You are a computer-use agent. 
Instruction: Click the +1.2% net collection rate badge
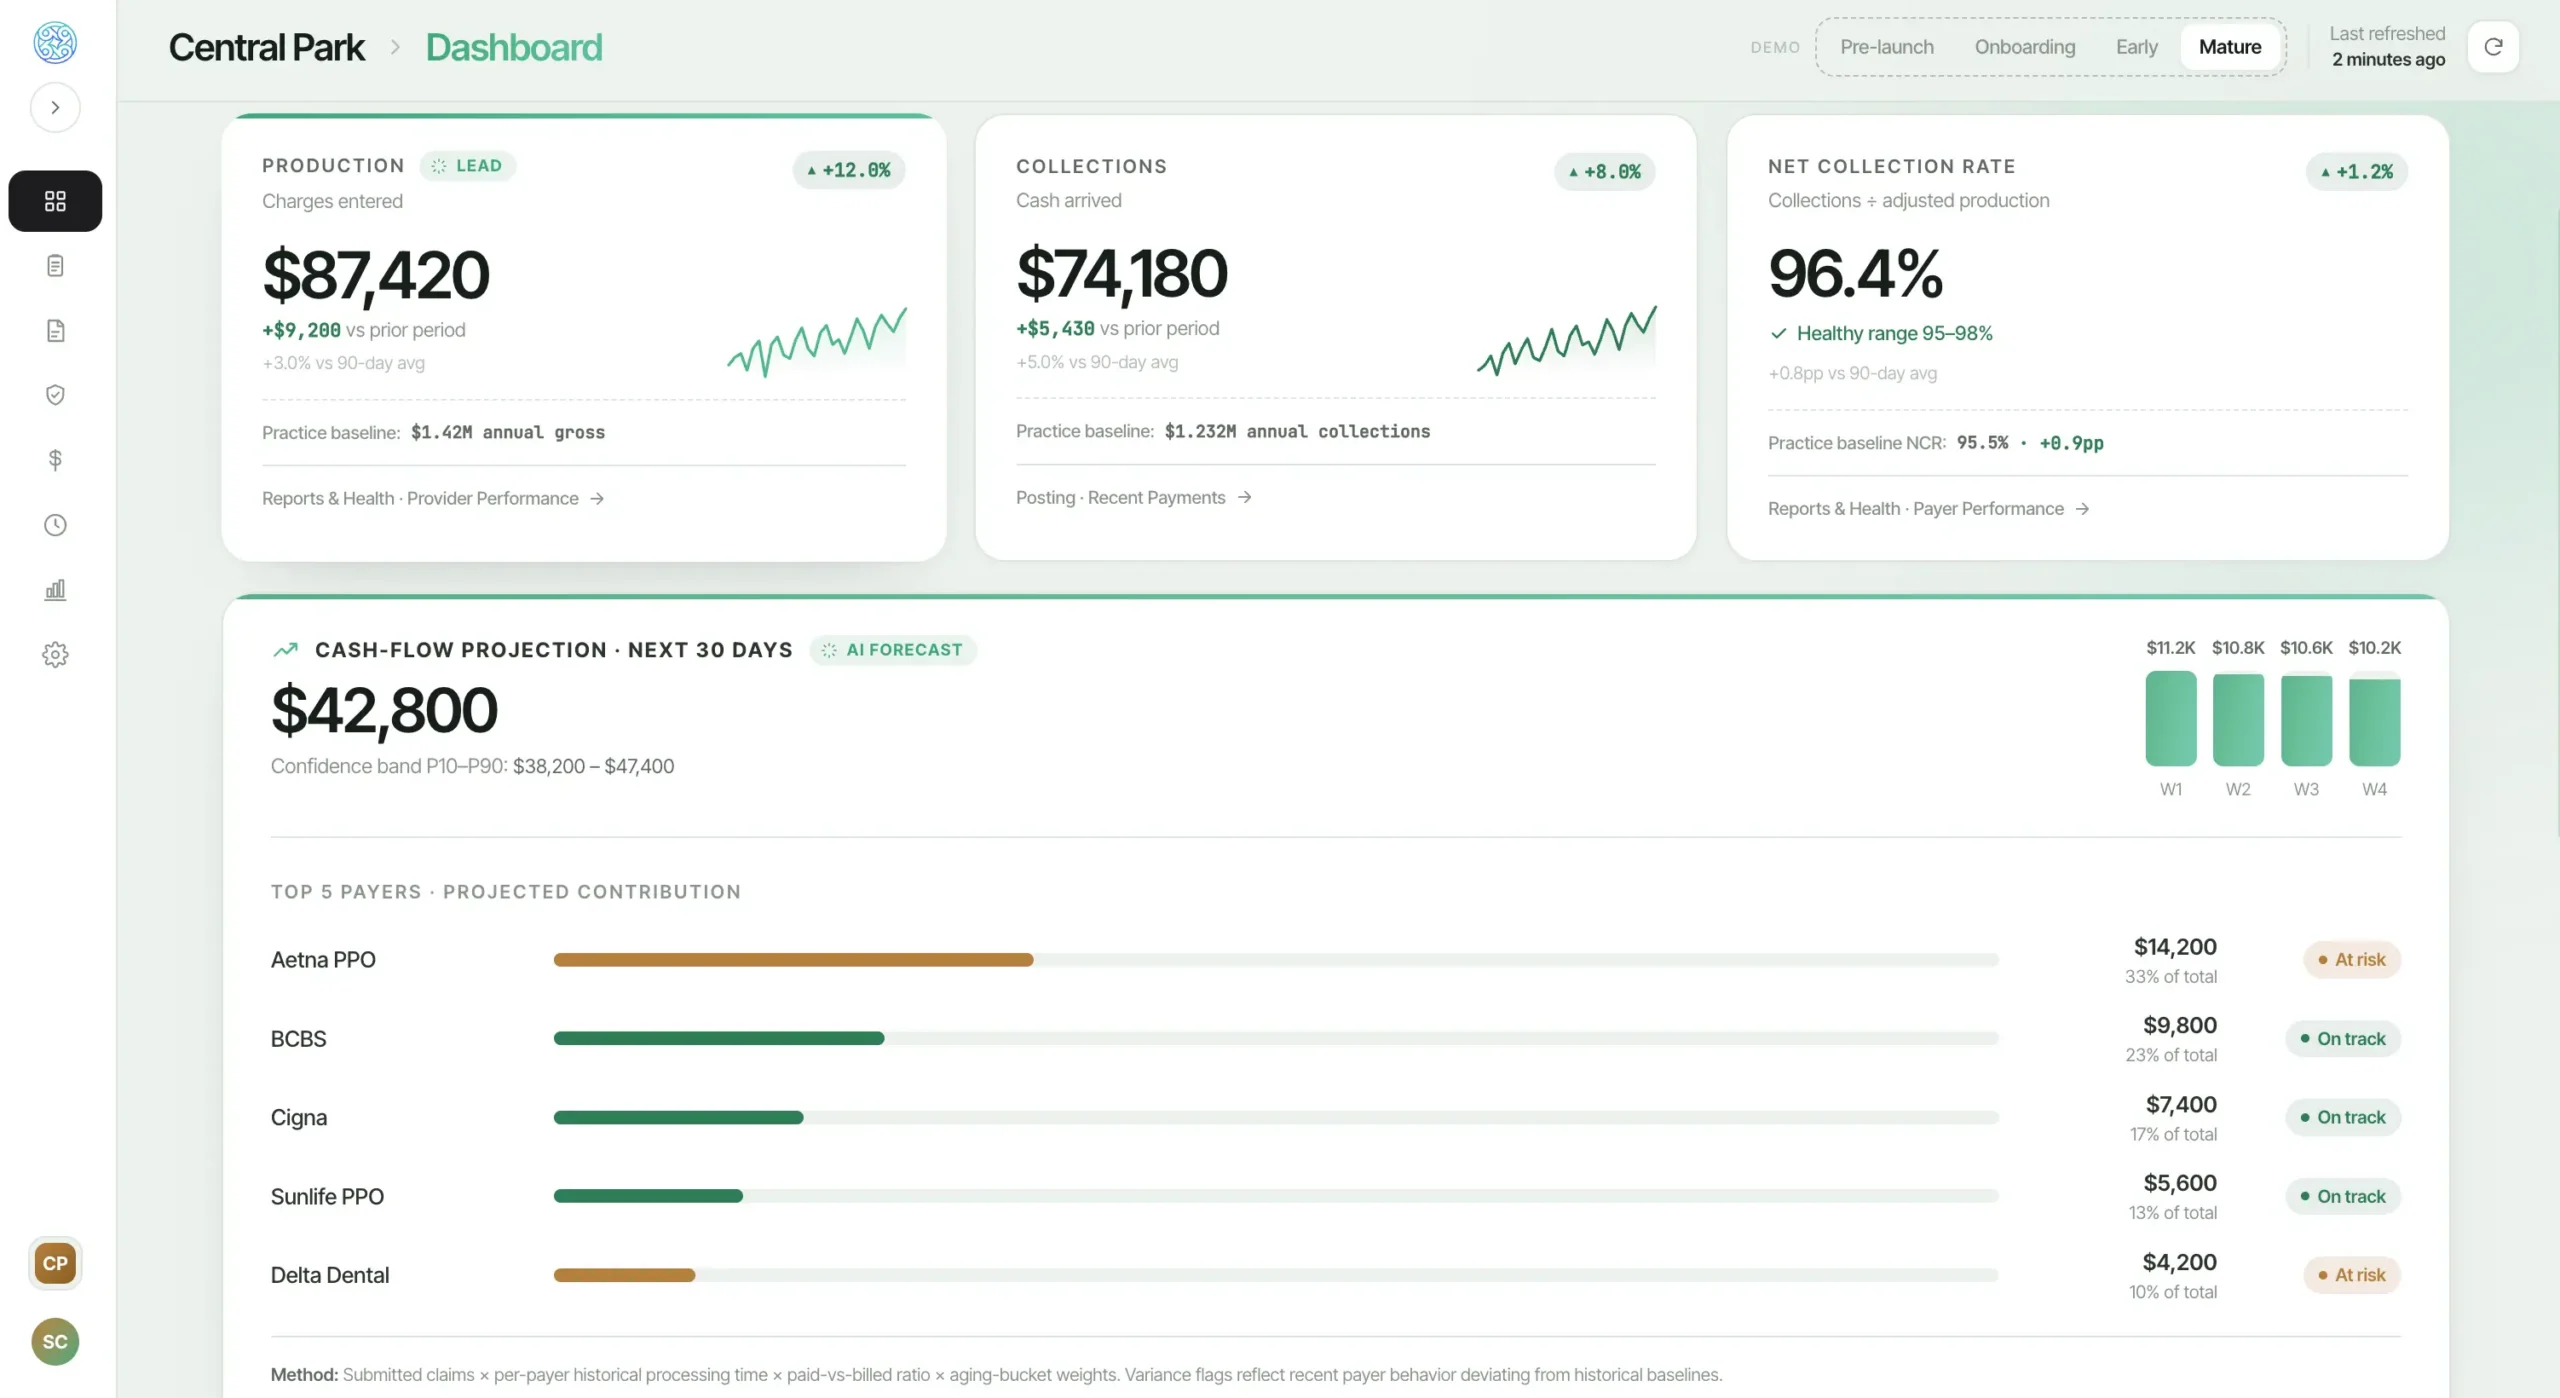(2357, 172)
